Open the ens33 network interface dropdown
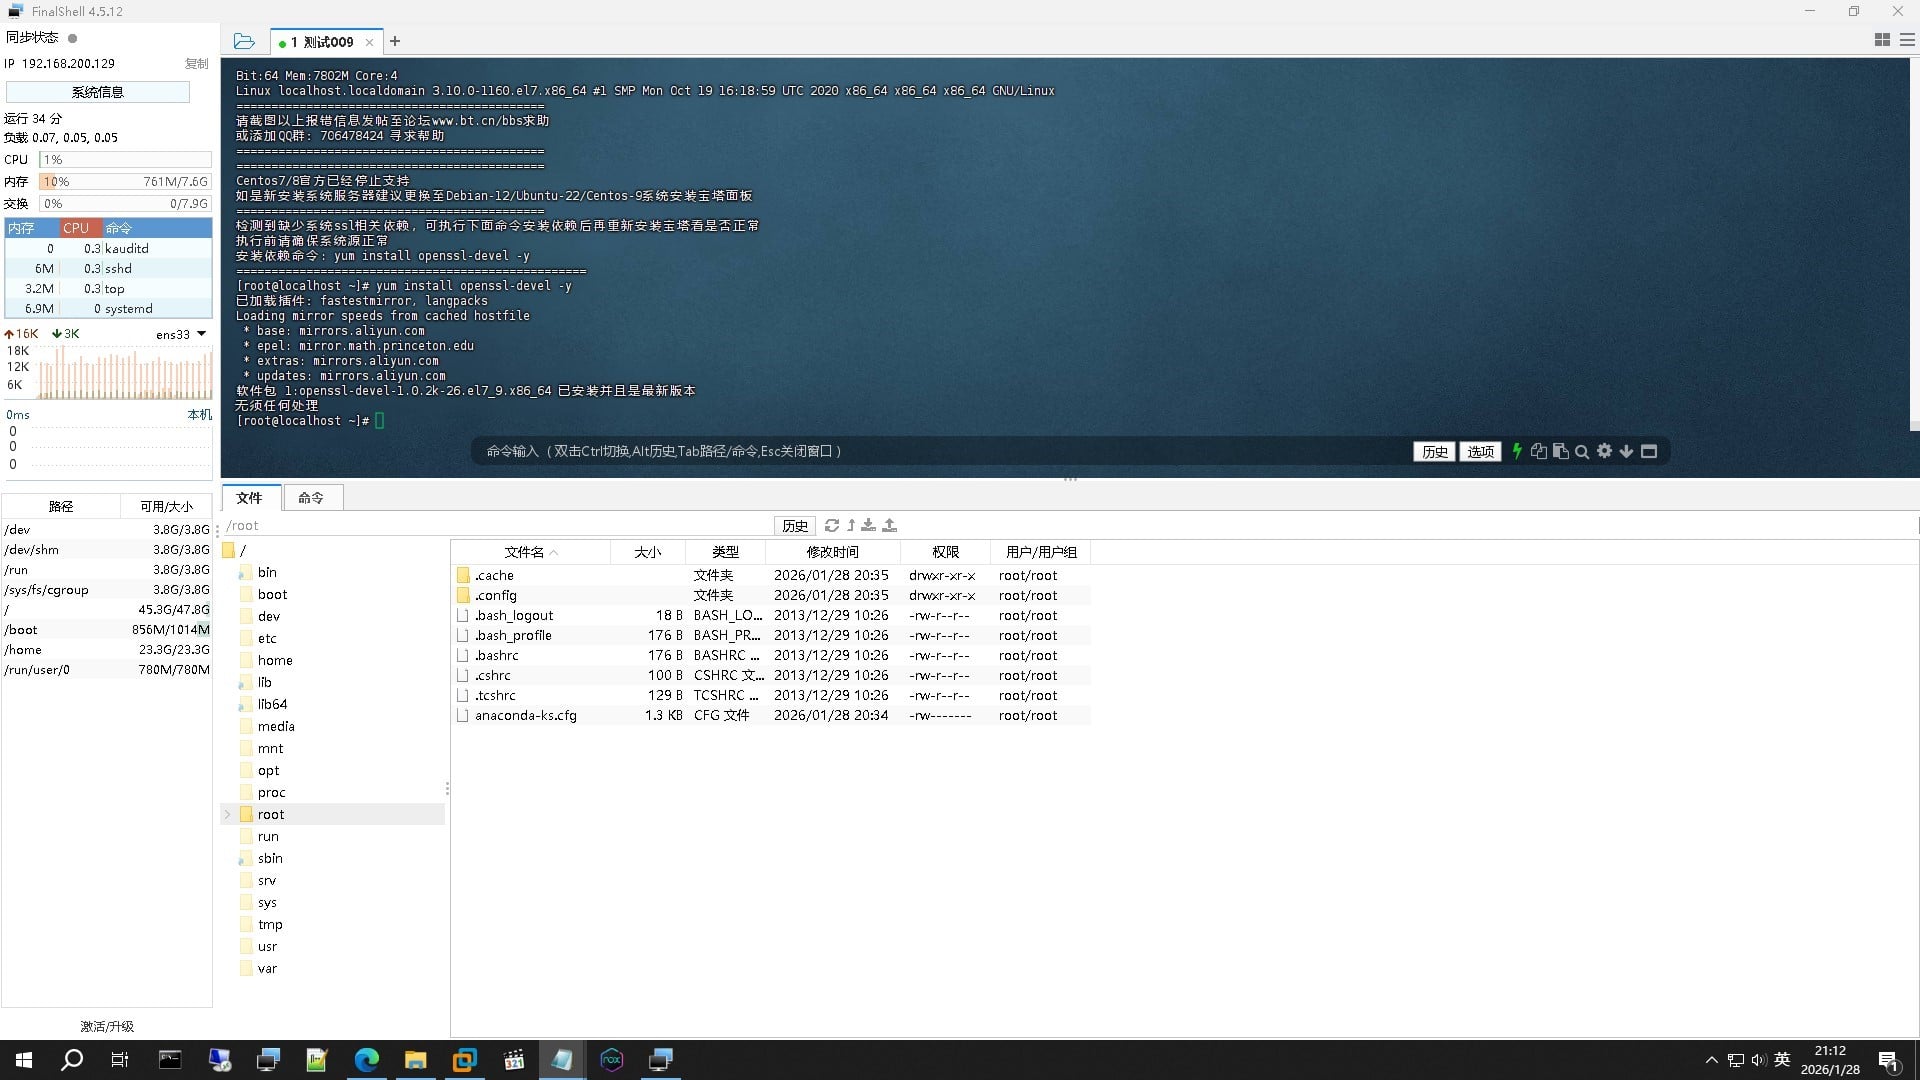The height and width of the screenshot is (1080, 1920). tap(201, 334)
